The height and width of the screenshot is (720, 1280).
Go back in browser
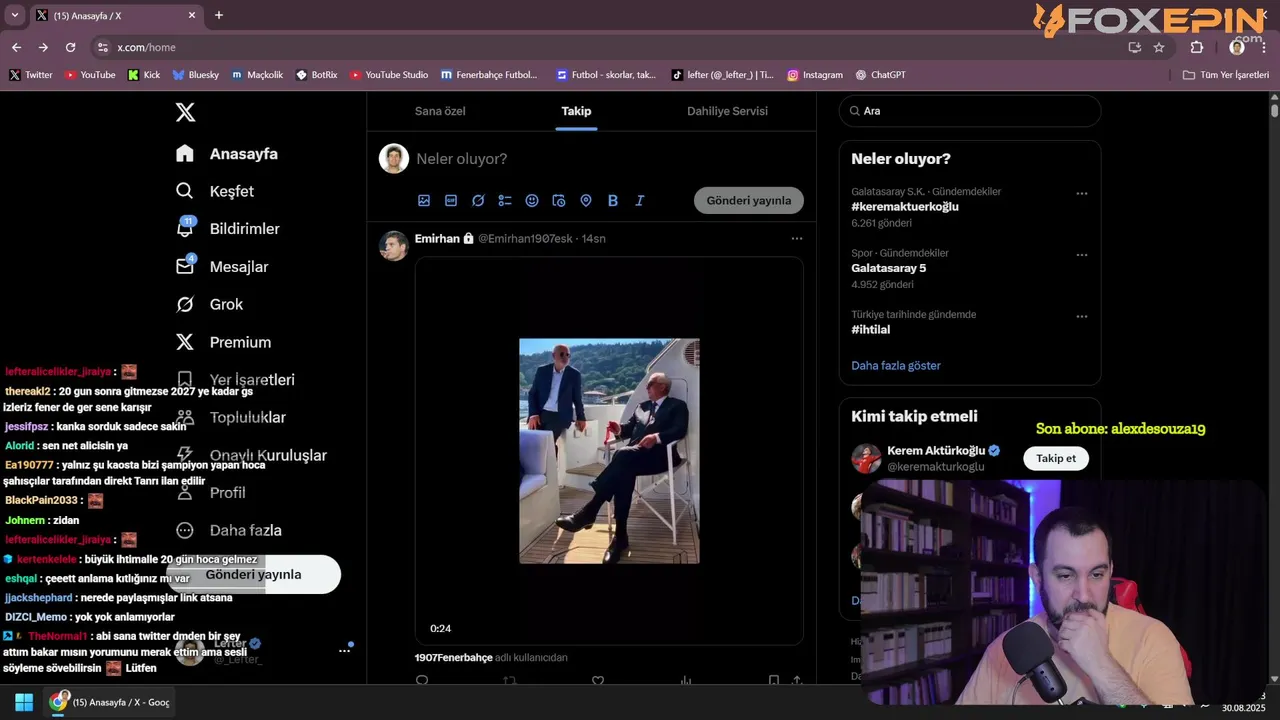click(x=16, y=47)
